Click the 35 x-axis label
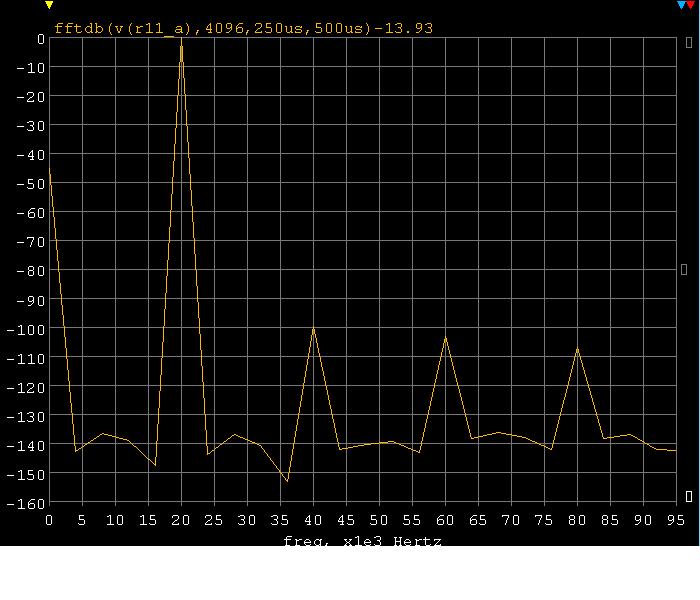The image size is (700, 600). pyautogui.click(x=280, y=520)
